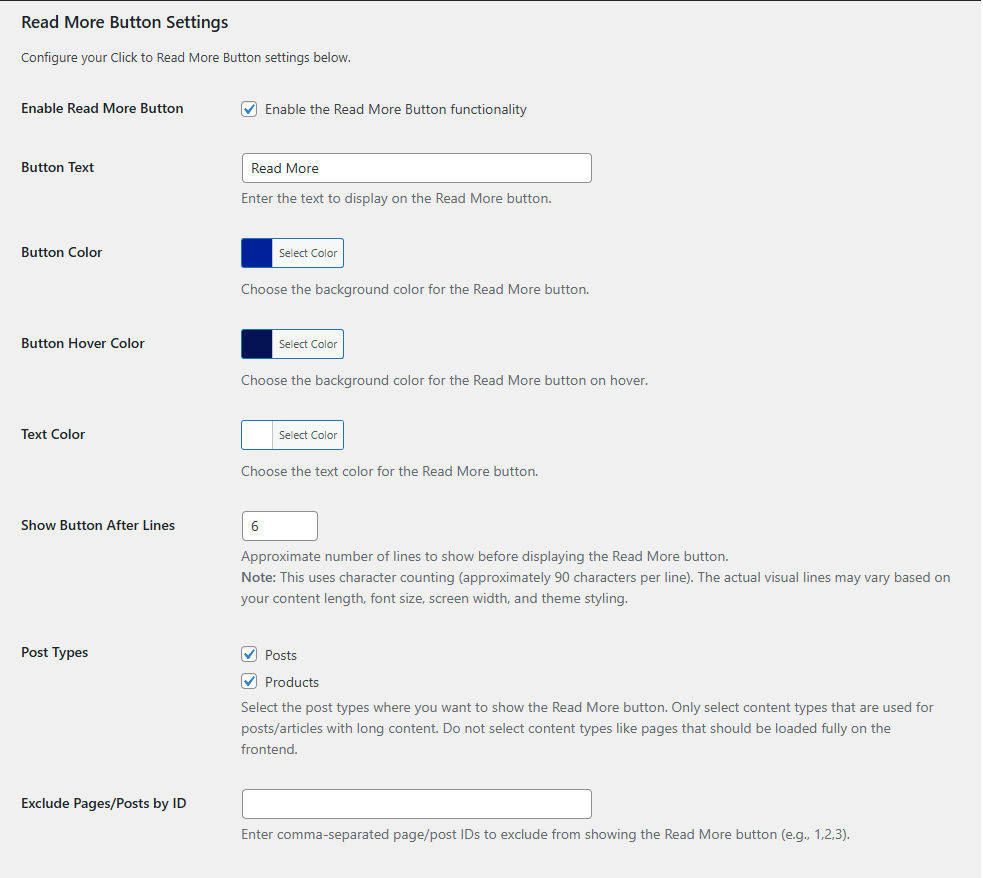Click the navy Button Hover Color swatch

254,343
